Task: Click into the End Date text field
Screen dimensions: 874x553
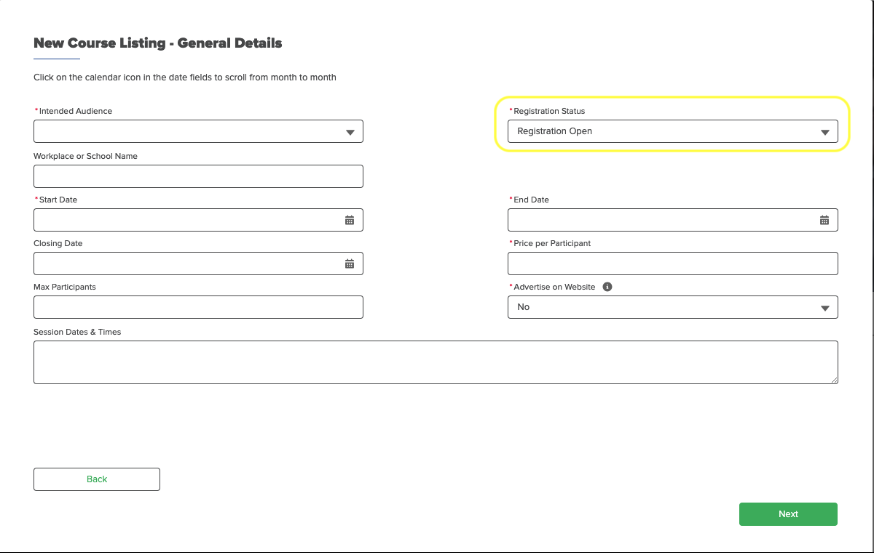Action: pos(660,220)
